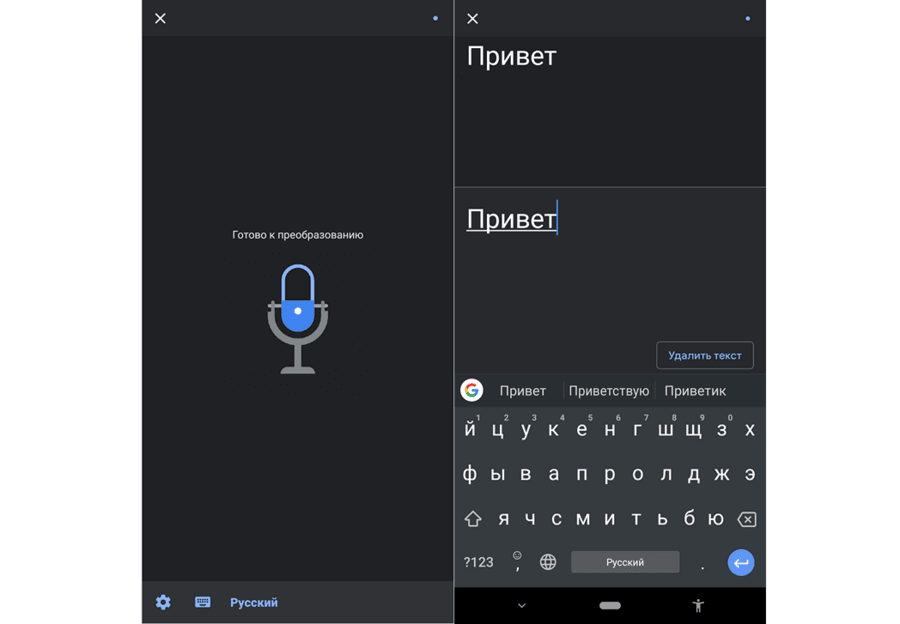Image resolution: width=900 pixels, height=624 pixels.
Task: Tap the keyboard icon in bottom bar
Action: (203, 602)
